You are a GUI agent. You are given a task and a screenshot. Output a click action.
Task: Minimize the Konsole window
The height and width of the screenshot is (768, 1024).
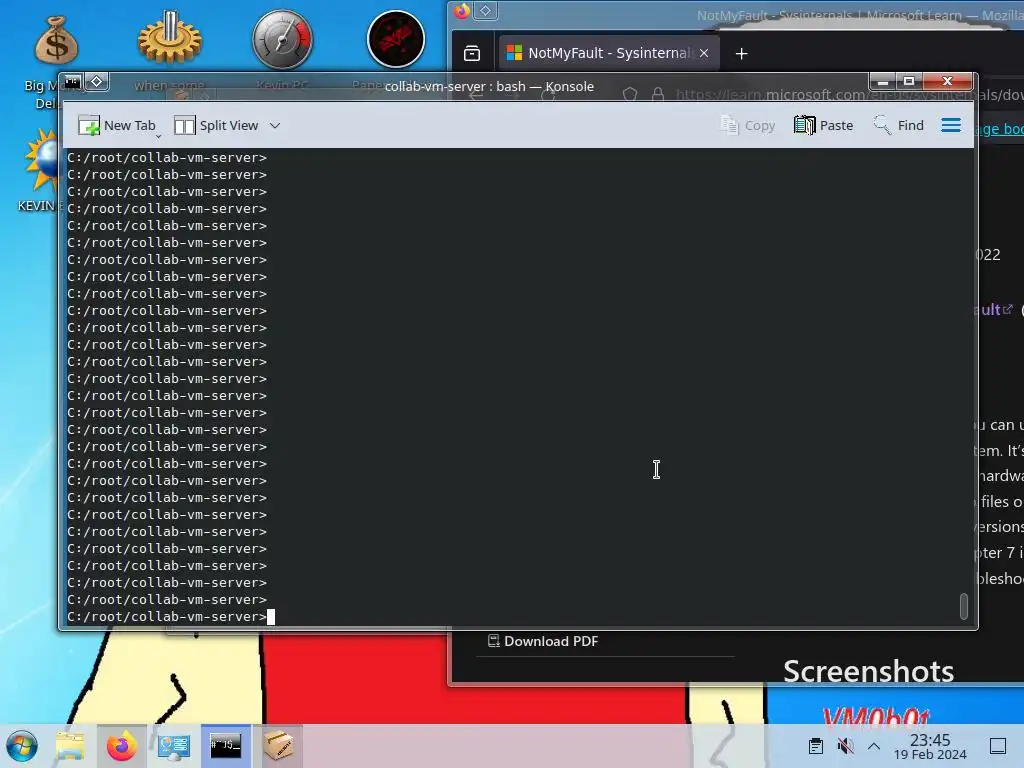[883, 82]
